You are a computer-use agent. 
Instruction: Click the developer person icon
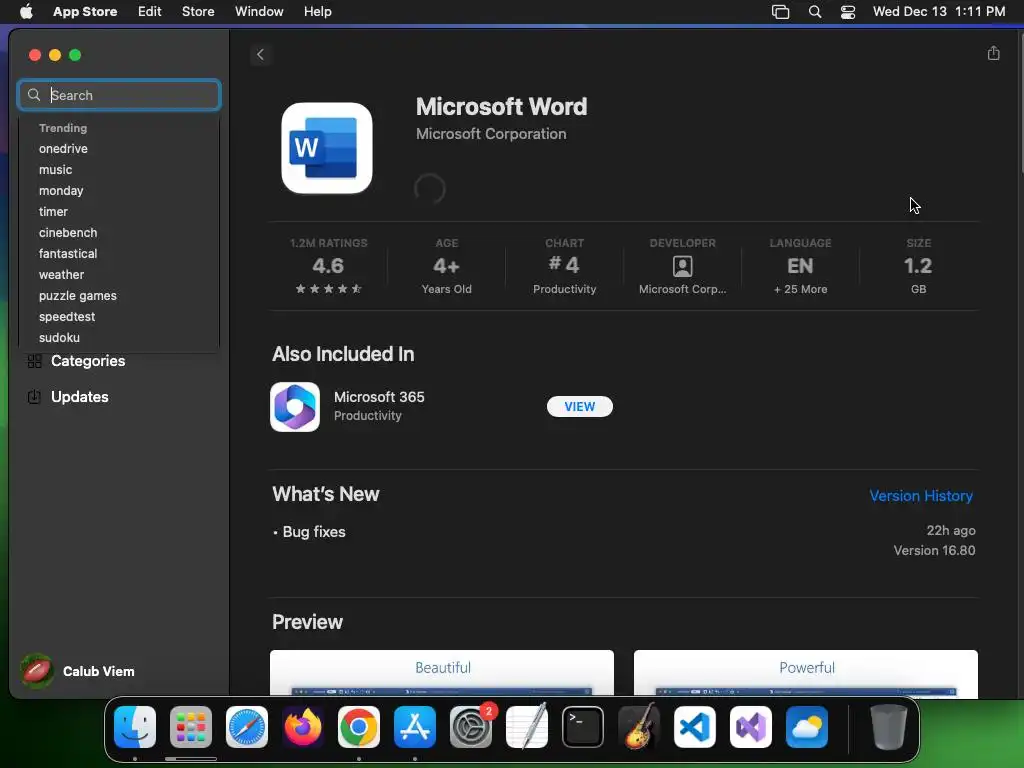pos(682,266)
